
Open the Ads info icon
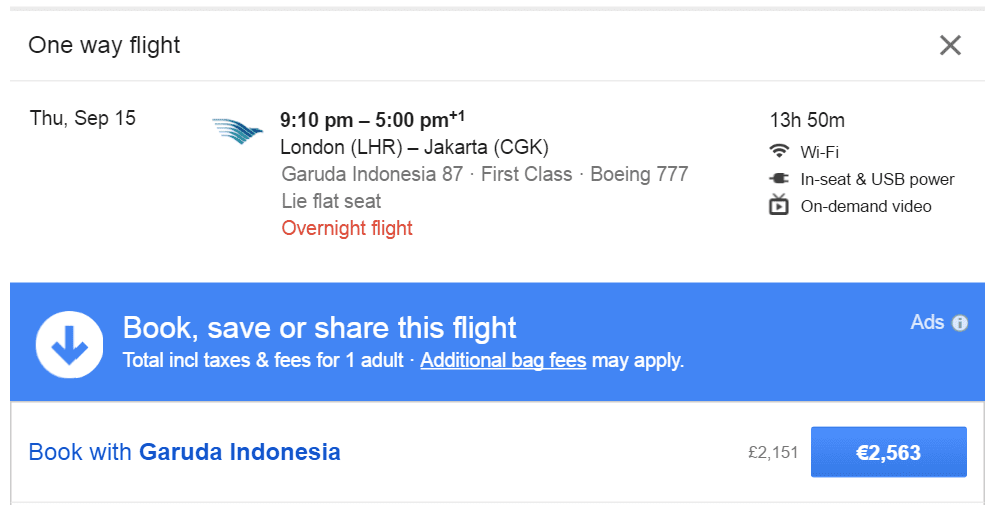[x=960, y=323]
